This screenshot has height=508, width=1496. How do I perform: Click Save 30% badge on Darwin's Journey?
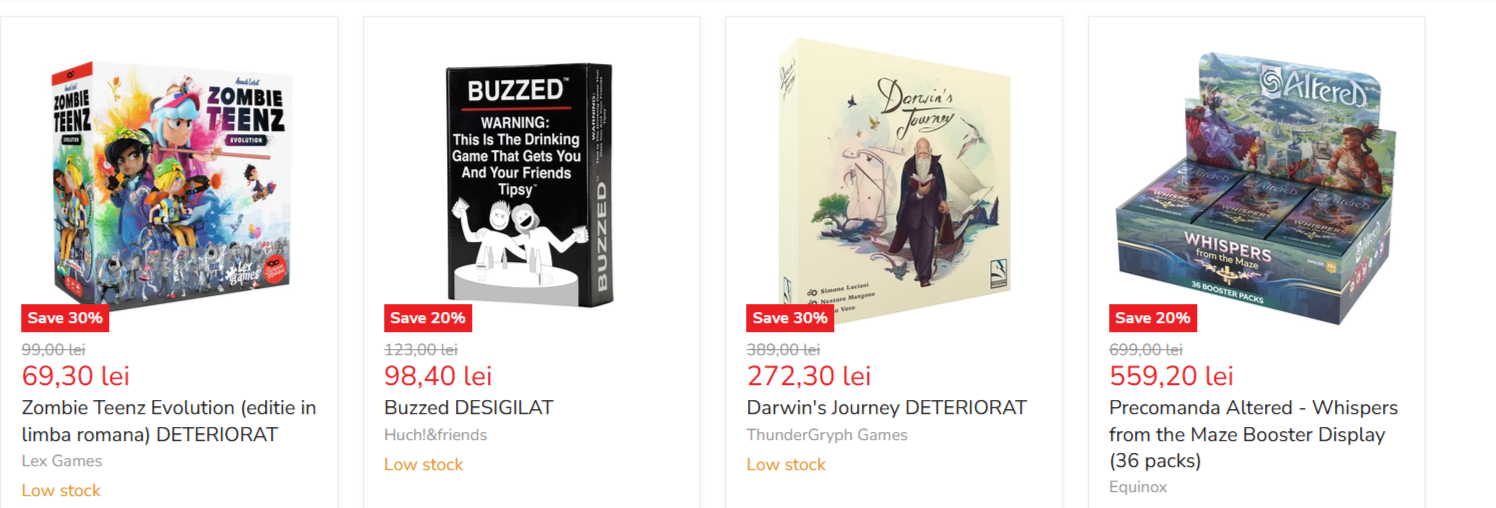click(790, 318)
